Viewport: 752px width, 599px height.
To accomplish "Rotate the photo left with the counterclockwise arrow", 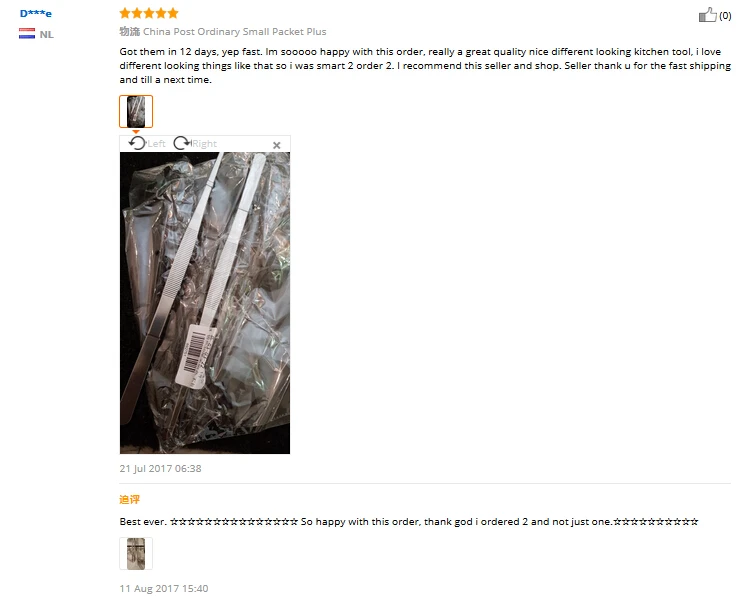I will click(137, 143).
